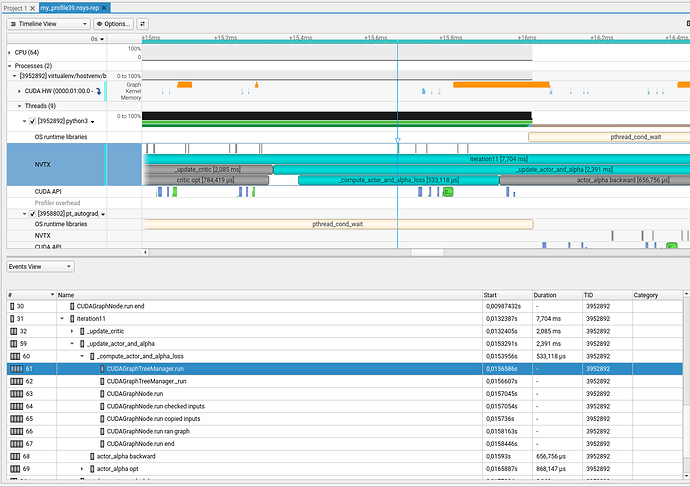
Task: Select the actor_alpha backward timeline bar
Action: pyautogui.click(x=595, y=180)
